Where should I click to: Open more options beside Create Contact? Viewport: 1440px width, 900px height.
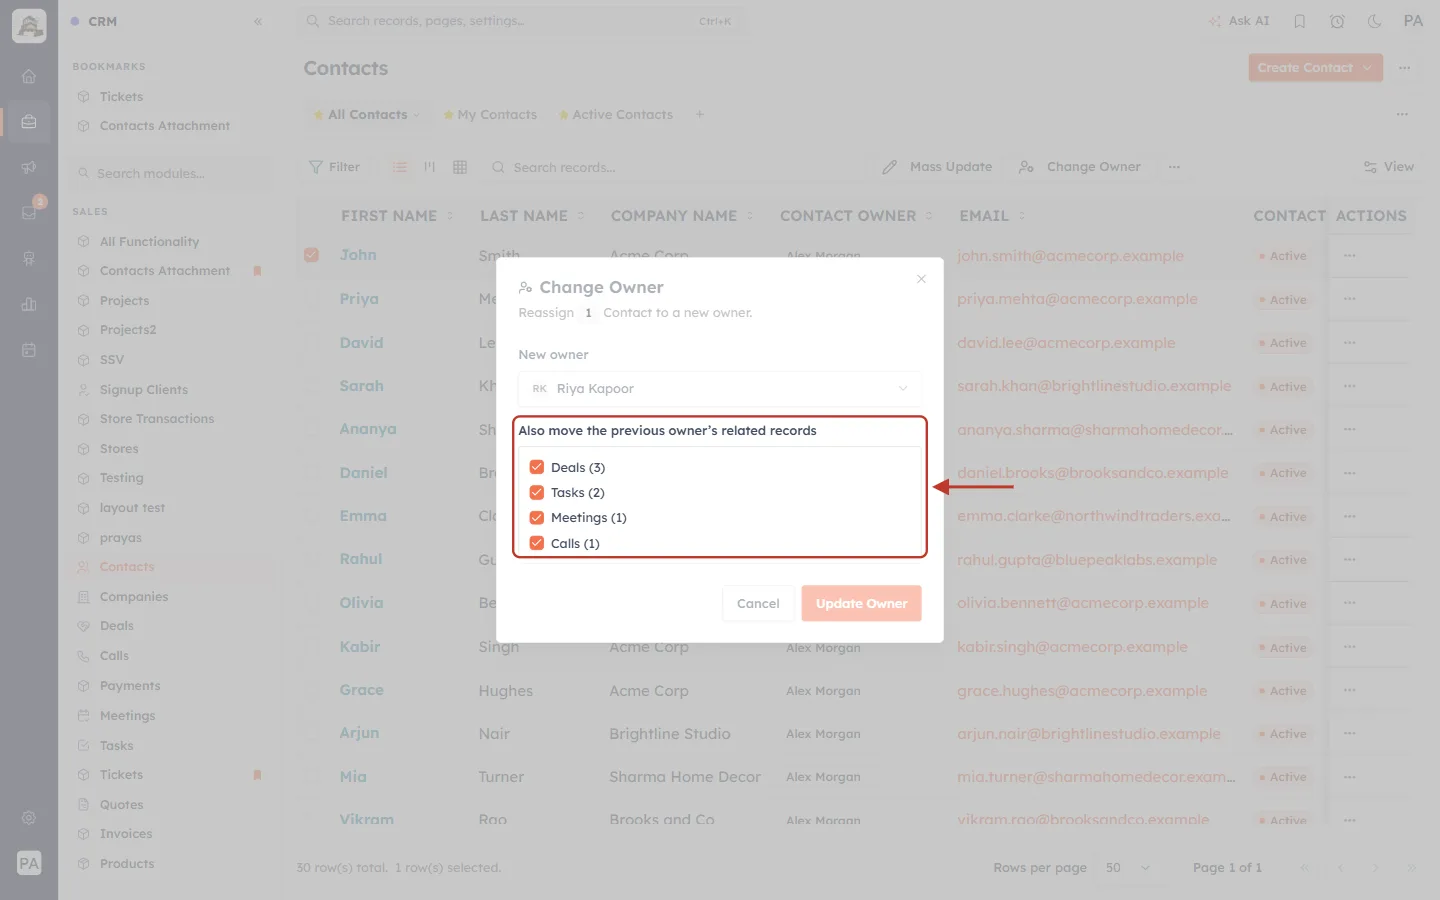1405,68
